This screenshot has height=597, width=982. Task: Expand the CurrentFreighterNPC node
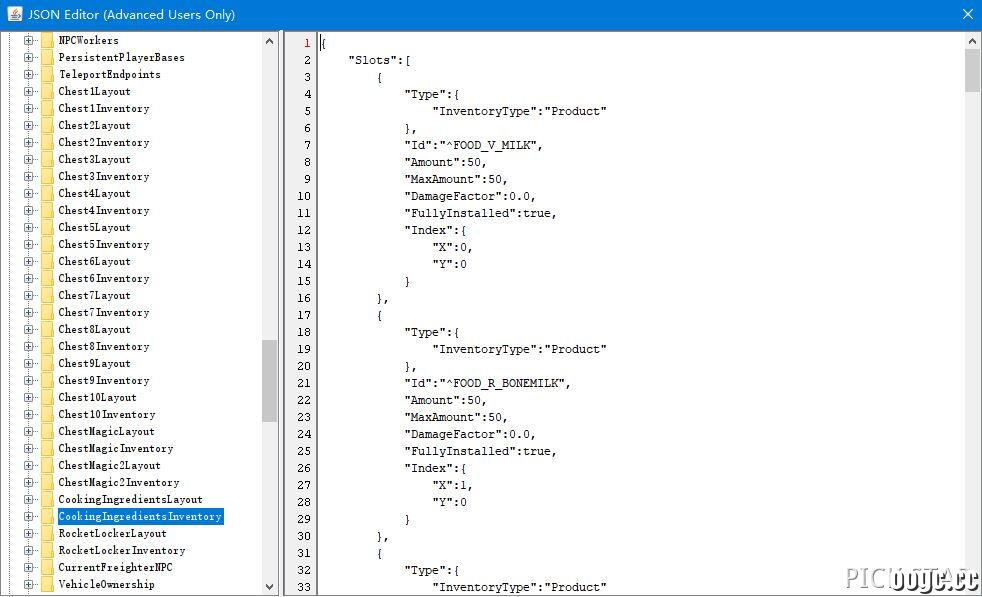click(28, 568)
